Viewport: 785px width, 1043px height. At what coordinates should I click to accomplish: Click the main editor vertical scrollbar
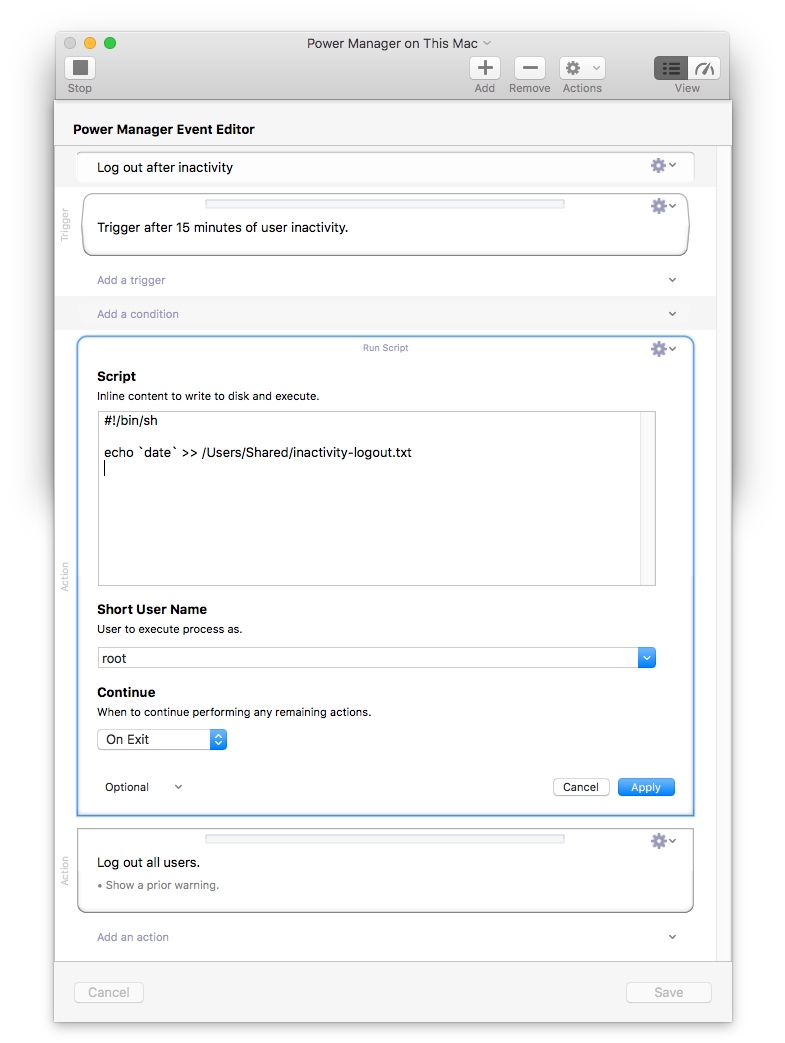pos(724,553)
